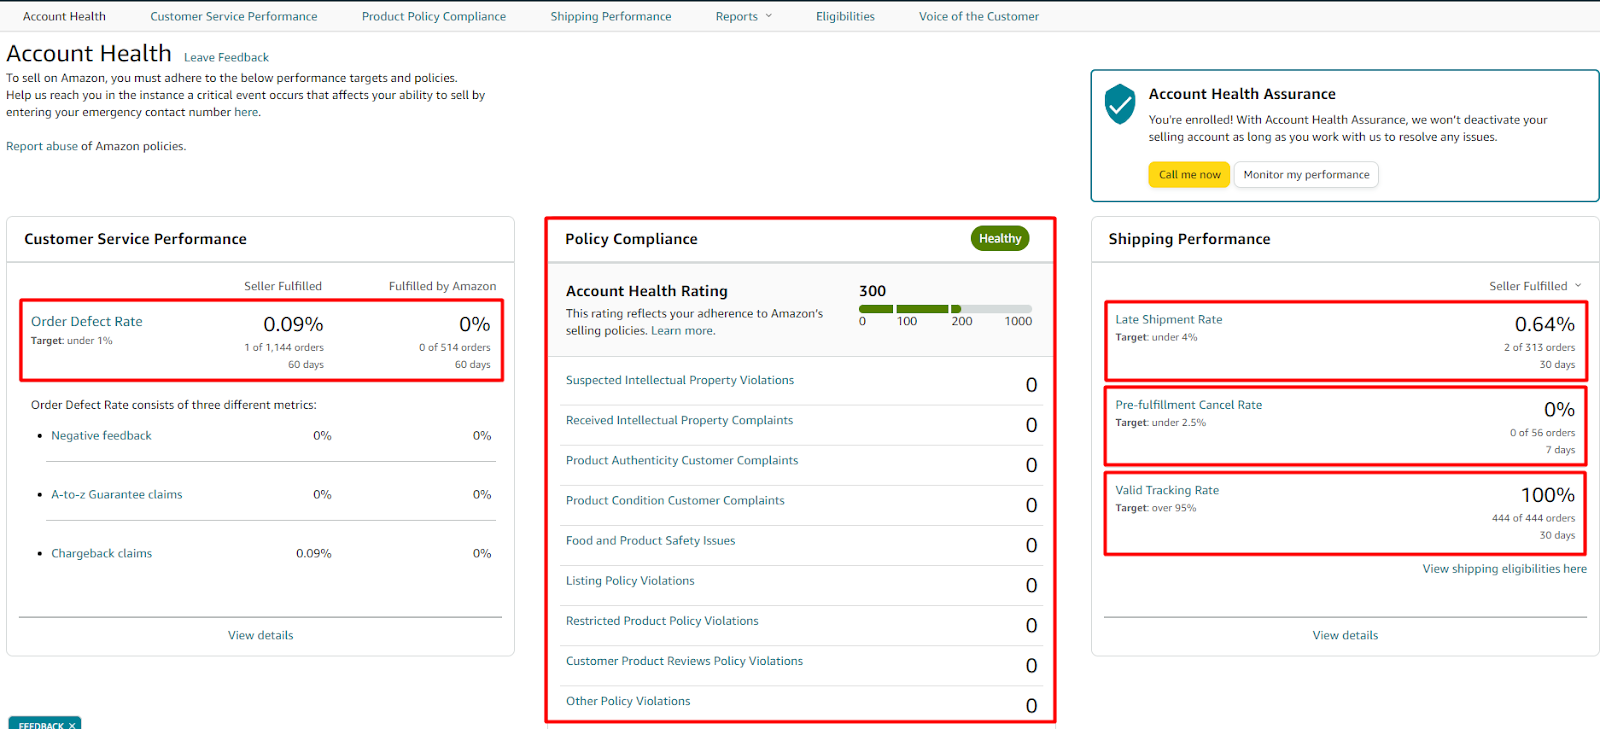Open the Chargeback claims metric
This screenshot has width=1600, height=729.
click(x=101, y=554)
